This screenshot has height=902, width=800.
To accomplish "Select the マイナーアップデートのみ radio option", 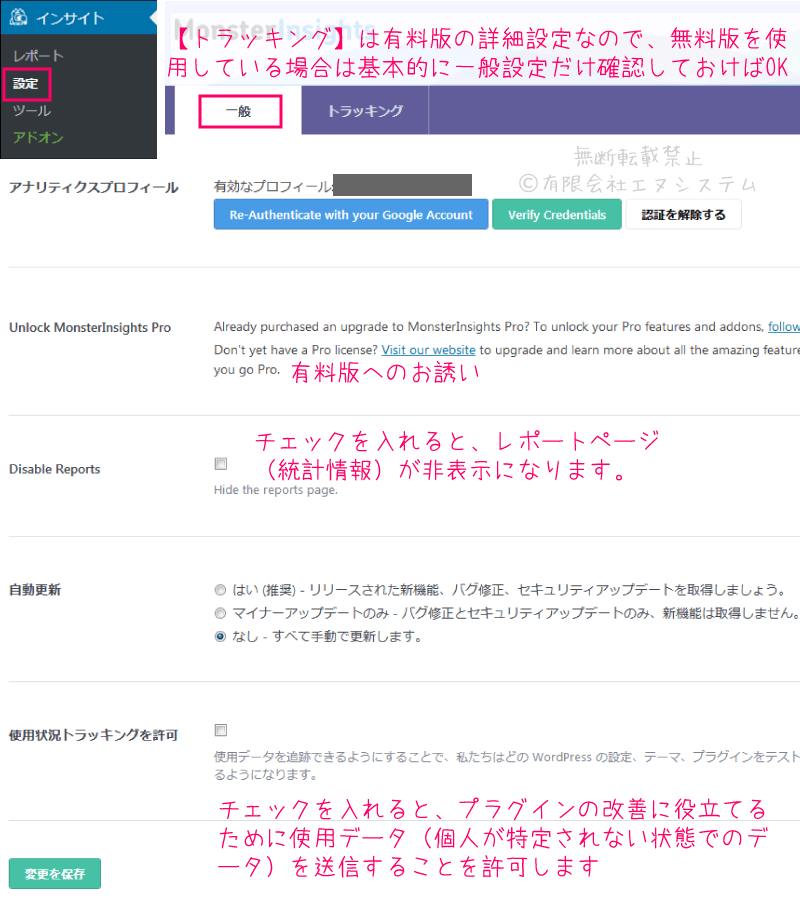I will (220, 613).
